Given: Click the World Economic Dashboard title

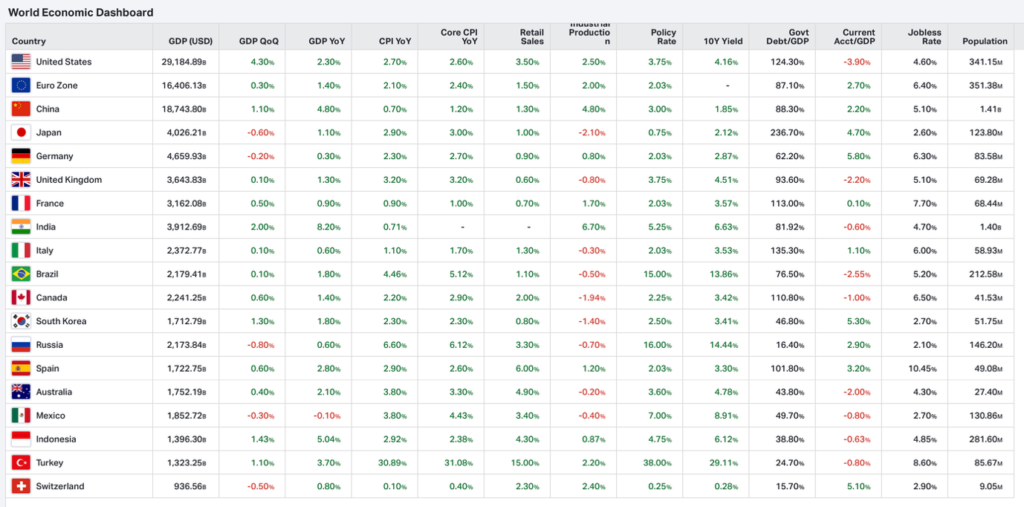Looking at the screenshot, I should pyautogui.click(x=81, y=13).
